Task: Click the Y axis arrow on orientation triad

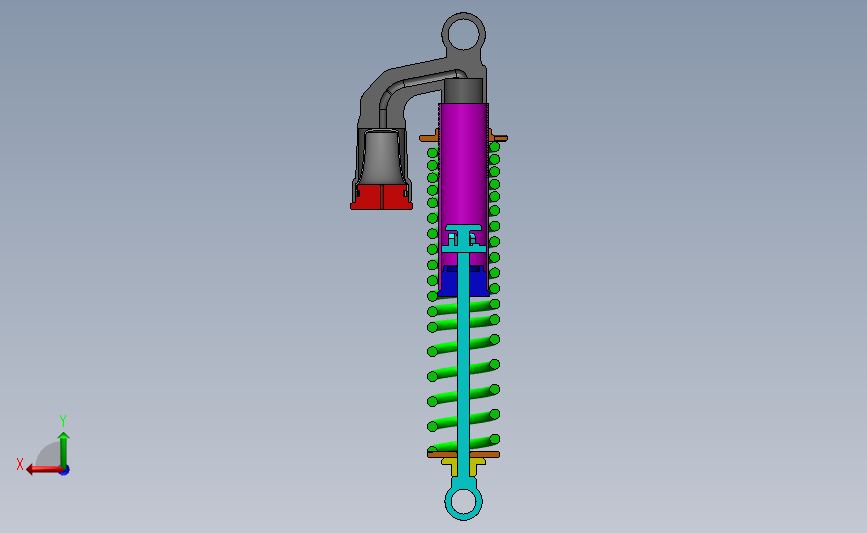Action: (x=64, y=449)
